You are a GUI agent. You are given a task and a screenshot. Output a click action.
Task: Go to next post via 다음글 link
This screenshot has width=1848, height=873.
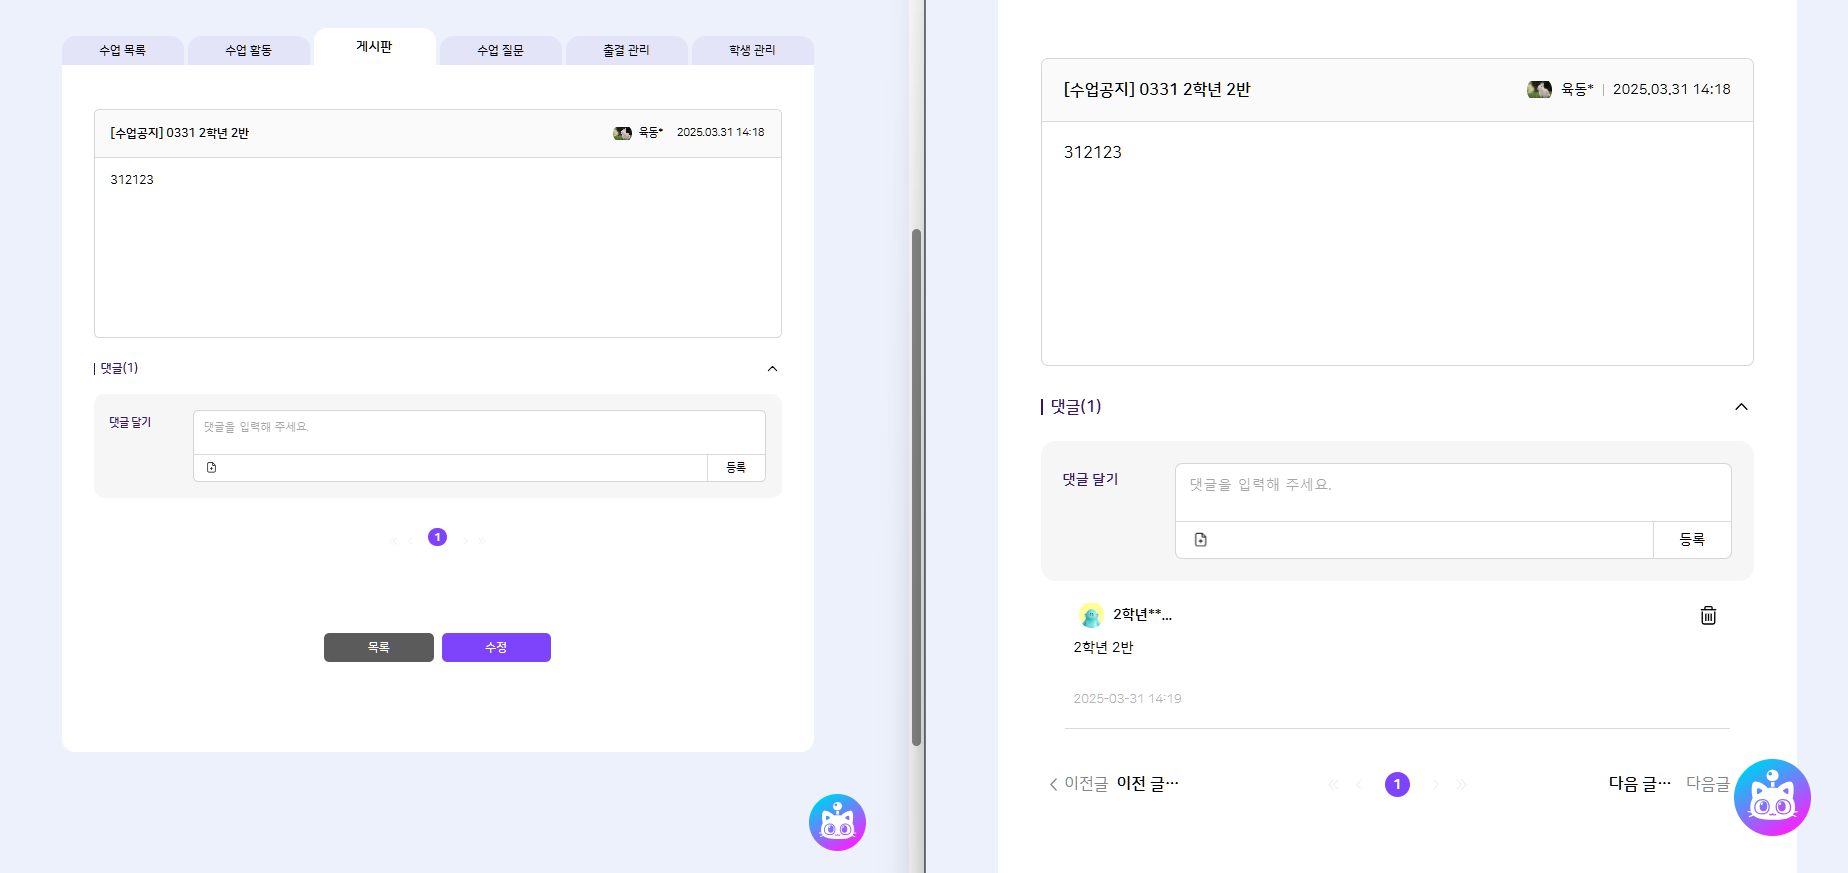(1707, 784)
